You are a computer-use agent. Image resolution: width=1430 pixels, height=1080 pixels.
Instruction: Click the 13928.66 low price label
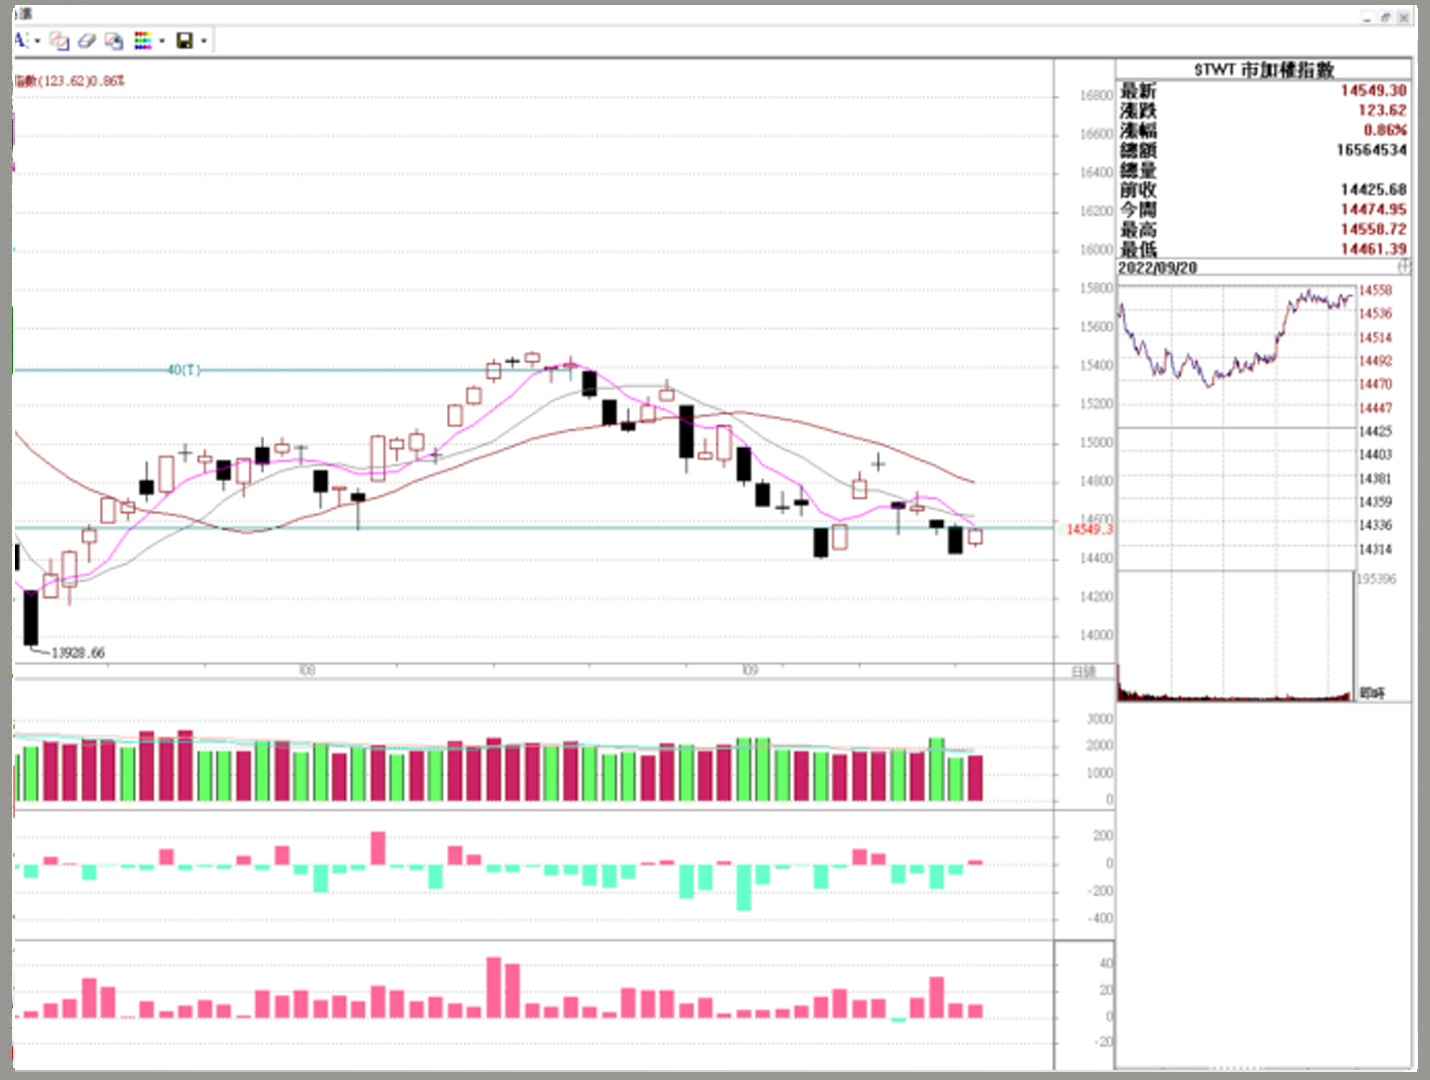[x=78, y=653]
